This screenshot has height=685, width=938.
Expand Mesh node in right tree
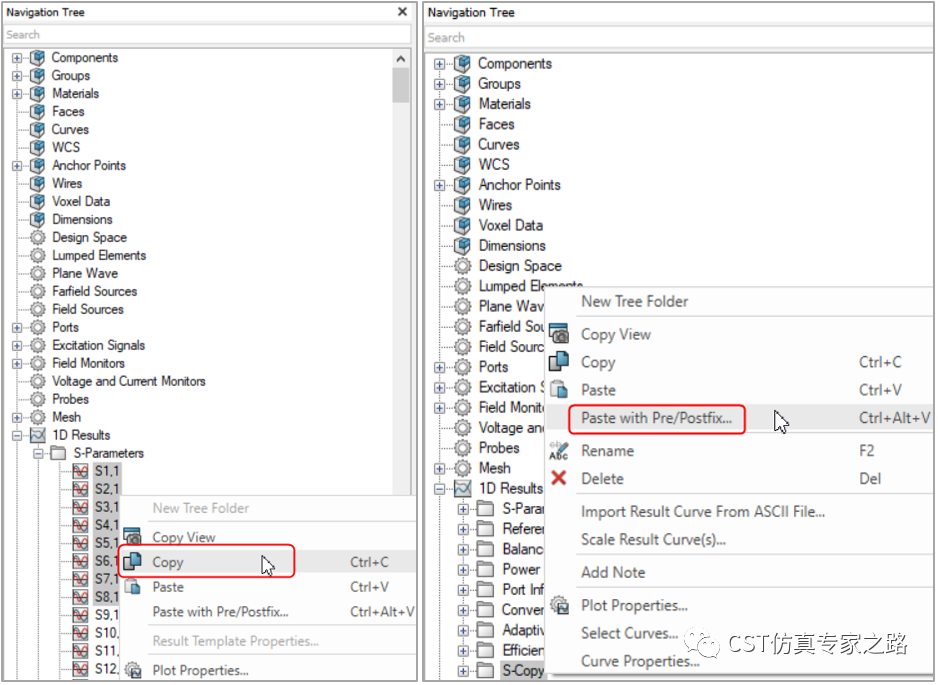(440, 468)
